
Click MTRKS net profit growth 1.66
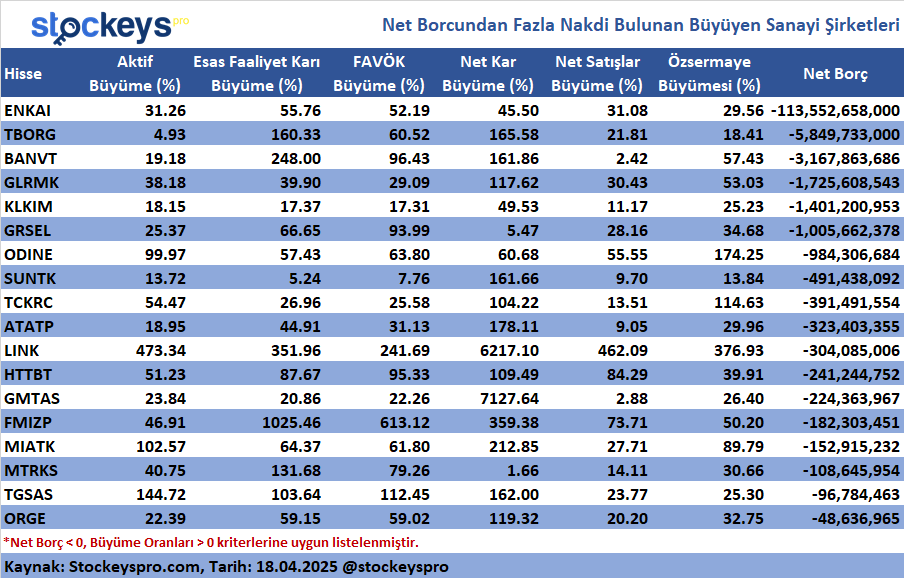coord(522,471)
